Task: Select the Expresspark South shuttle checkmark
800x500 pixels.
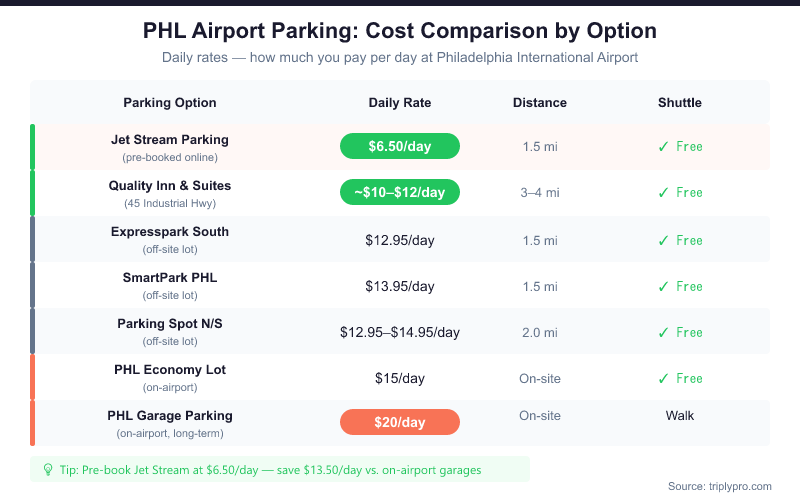Action: [663, 240]
